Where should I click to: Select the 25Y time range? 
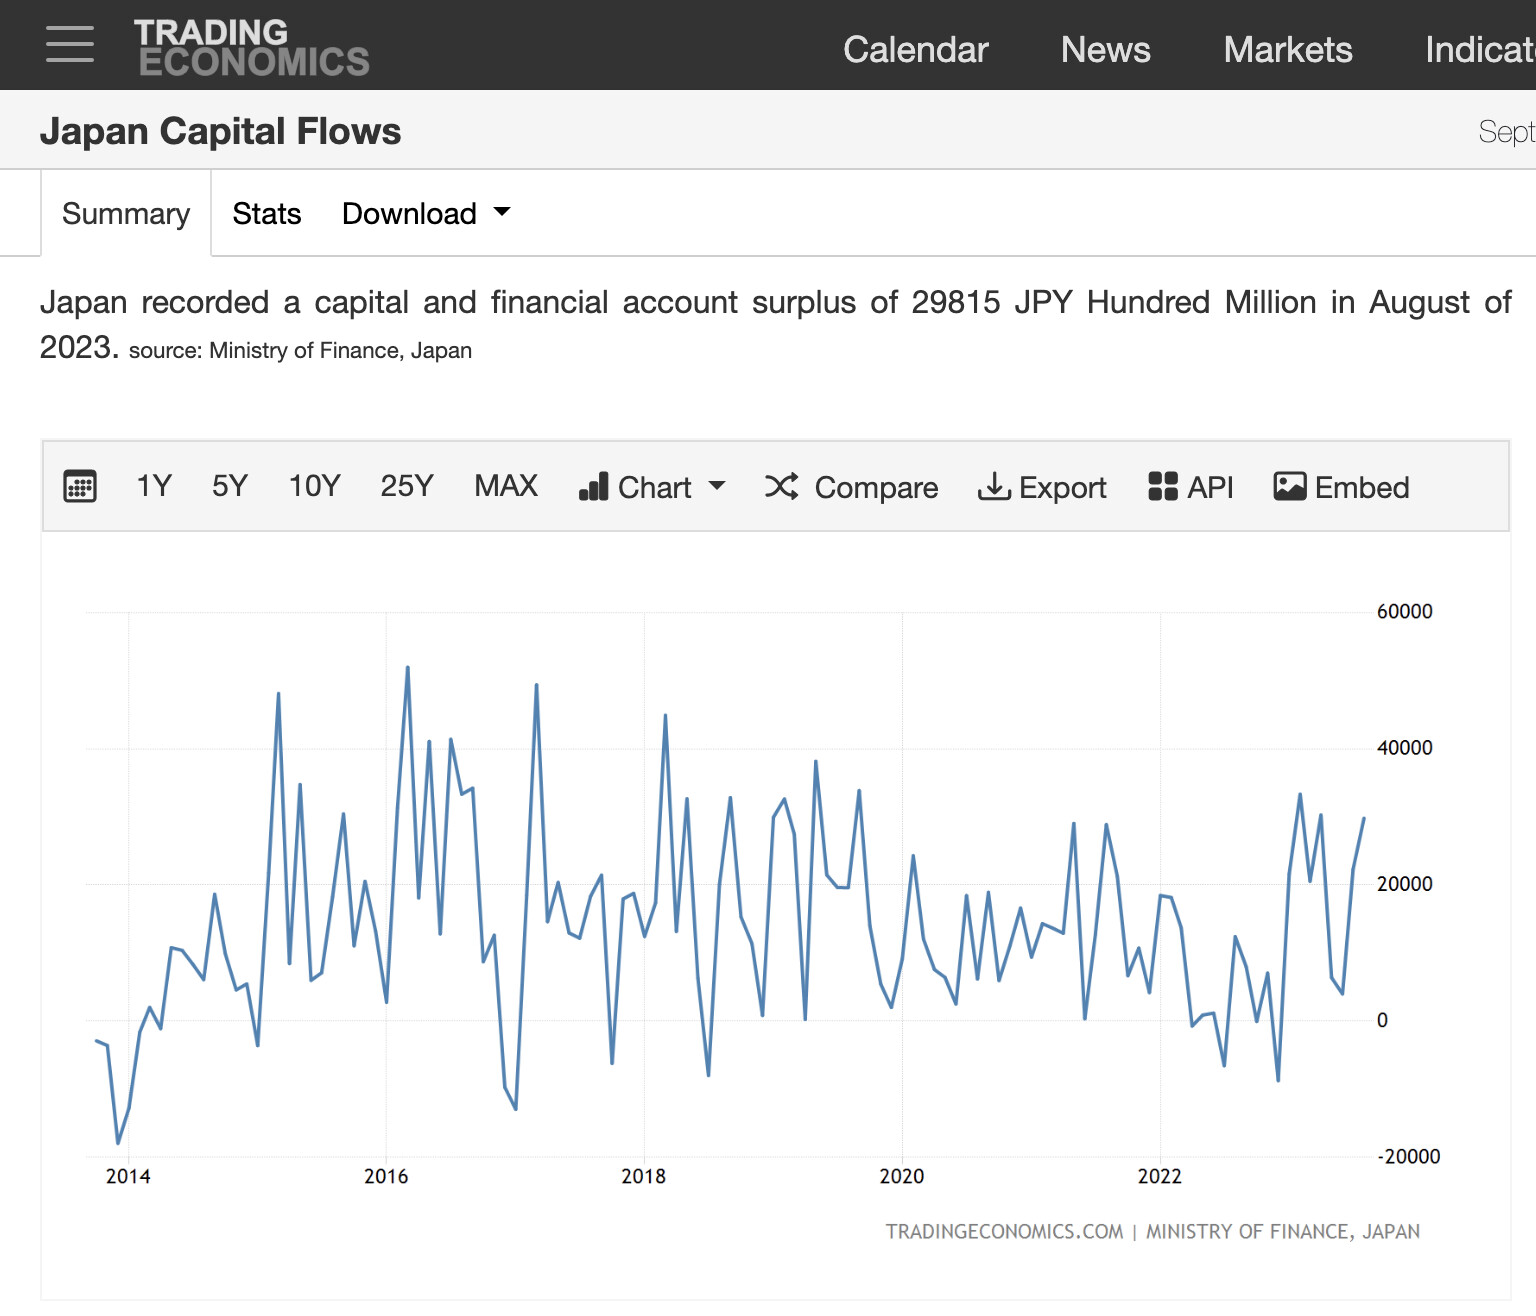[407, 487]
